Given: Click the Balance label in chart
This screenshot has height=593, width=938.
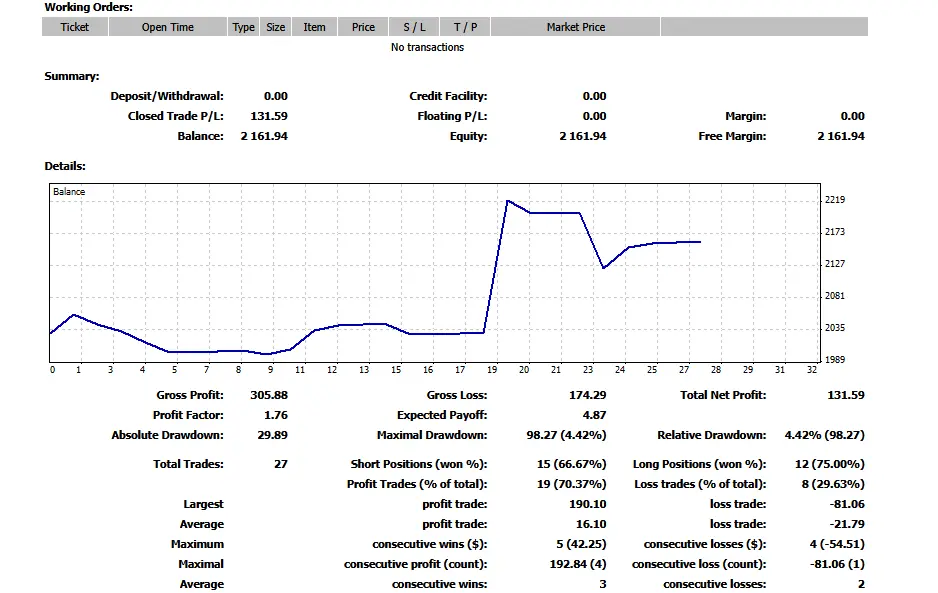Looking at the screenshot, I should (69, 191).
